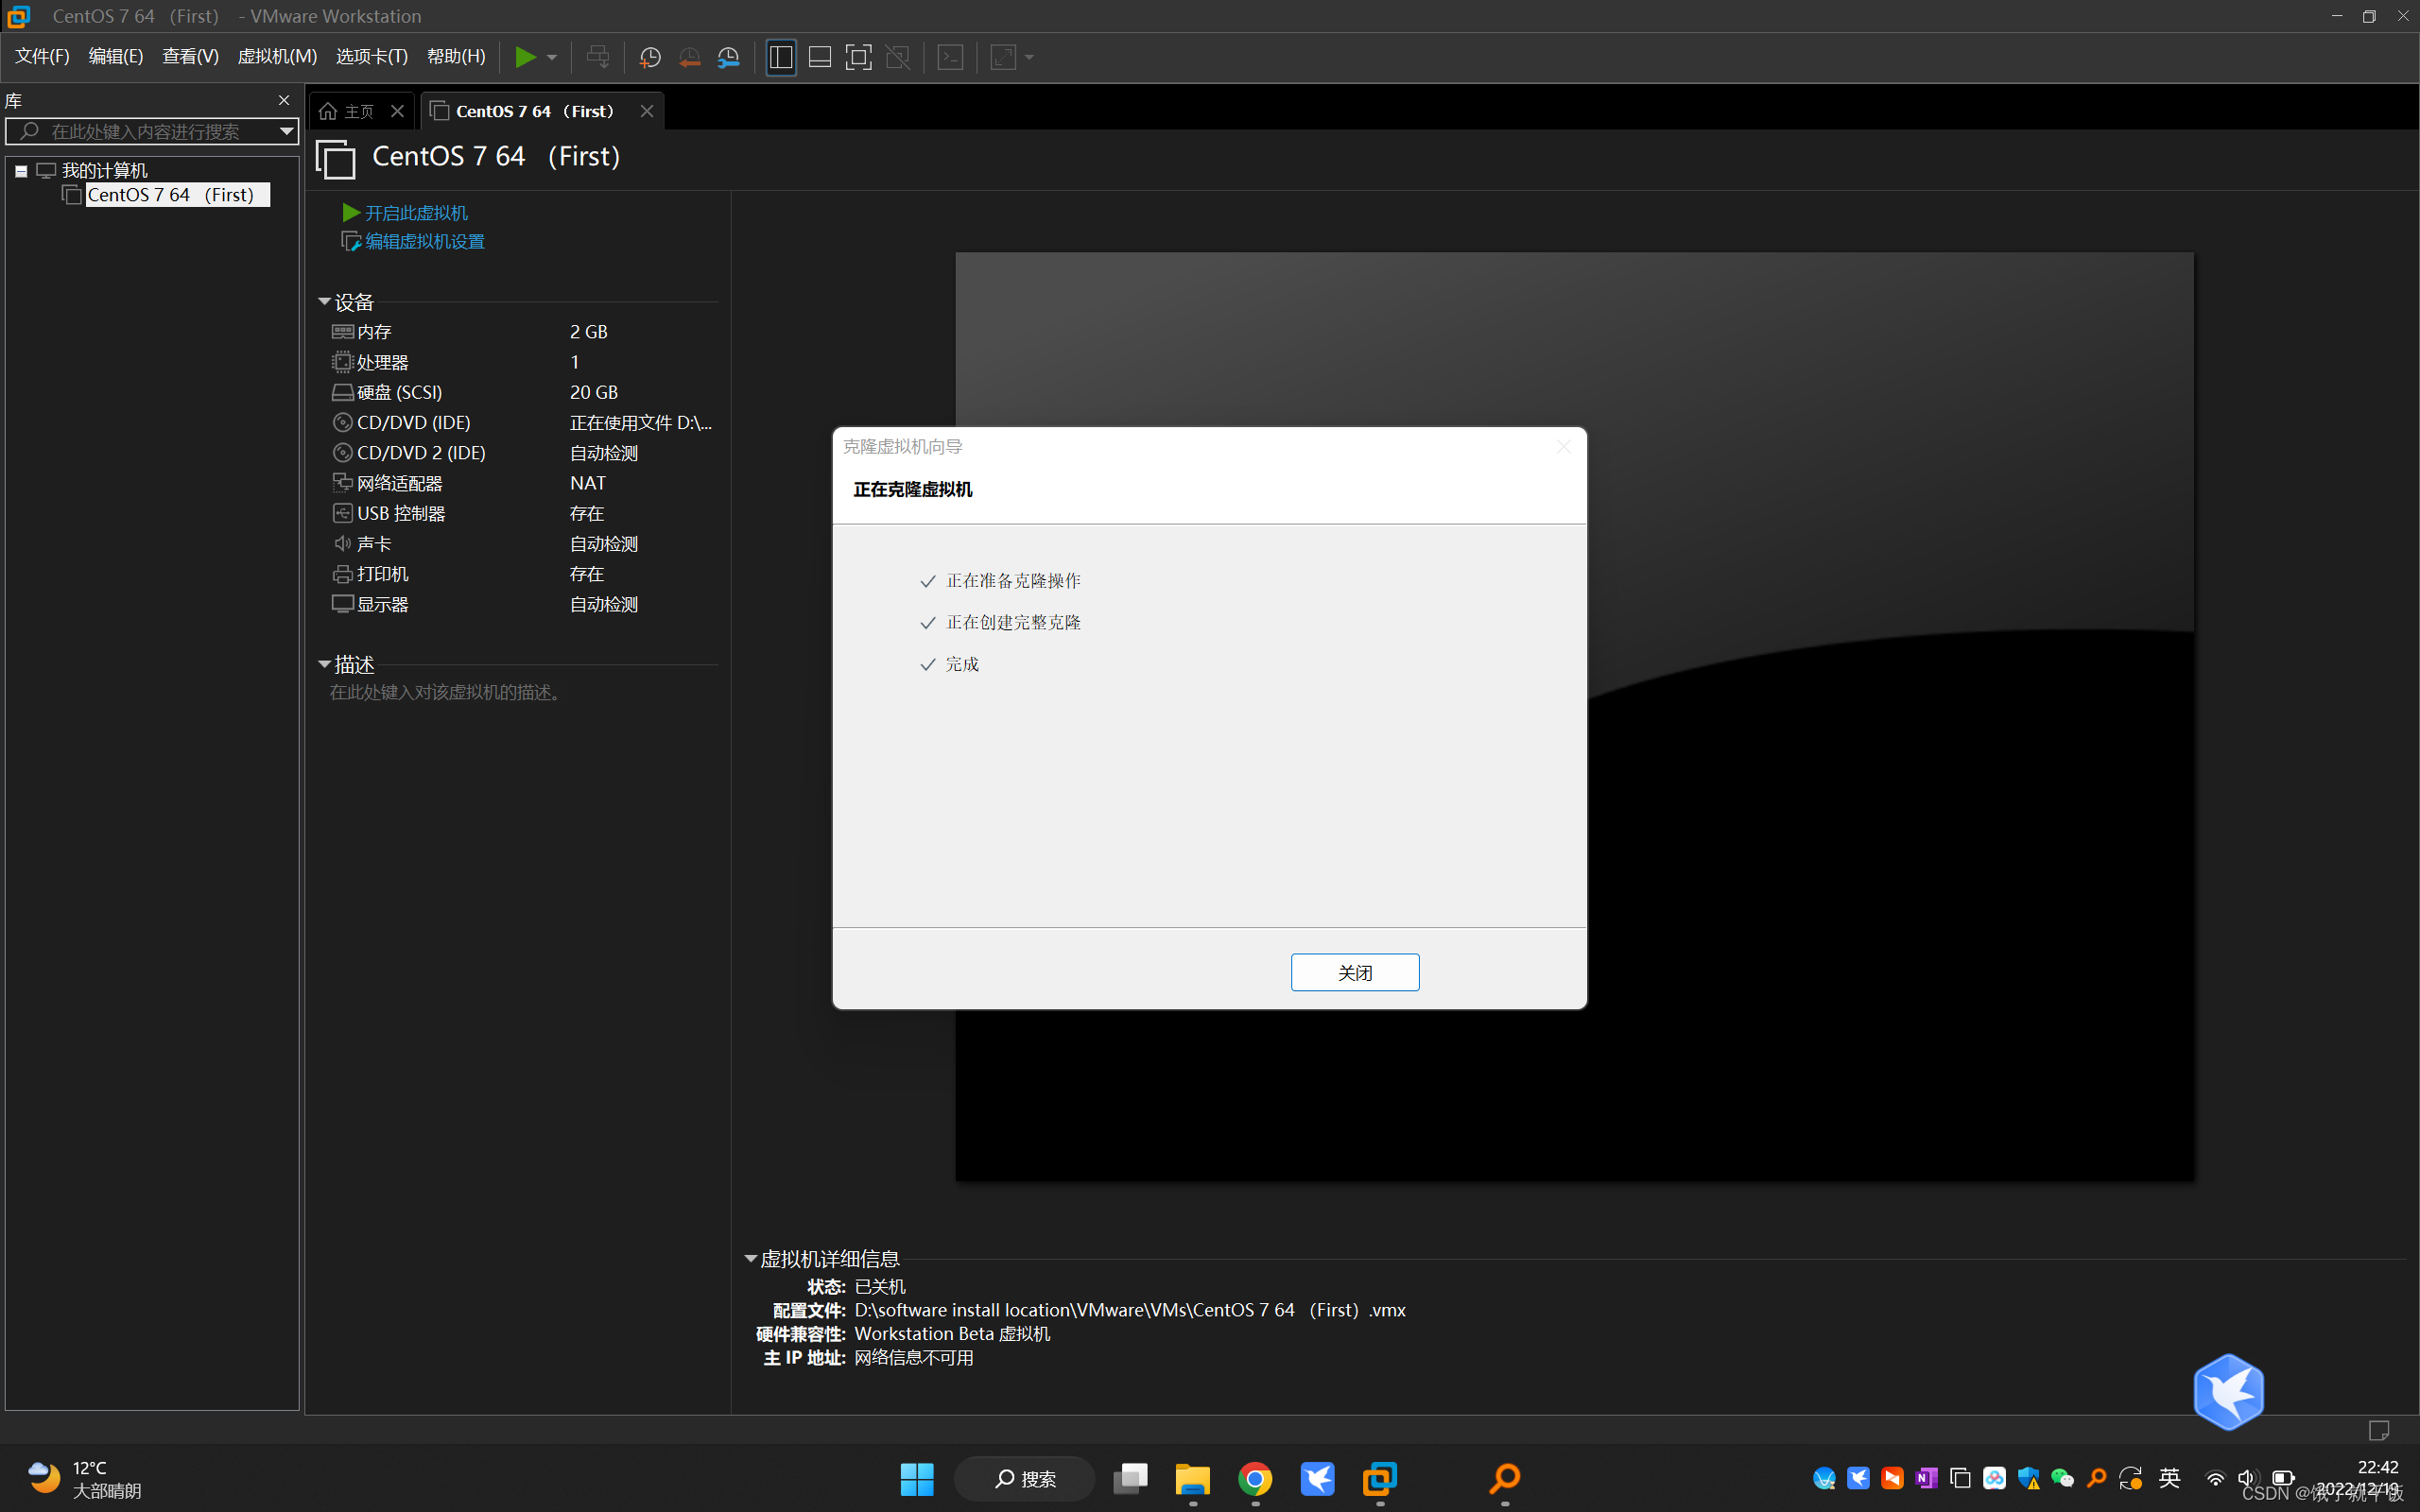
Task: Open Task View on taskbar
Action: tap(1131, 1479)
